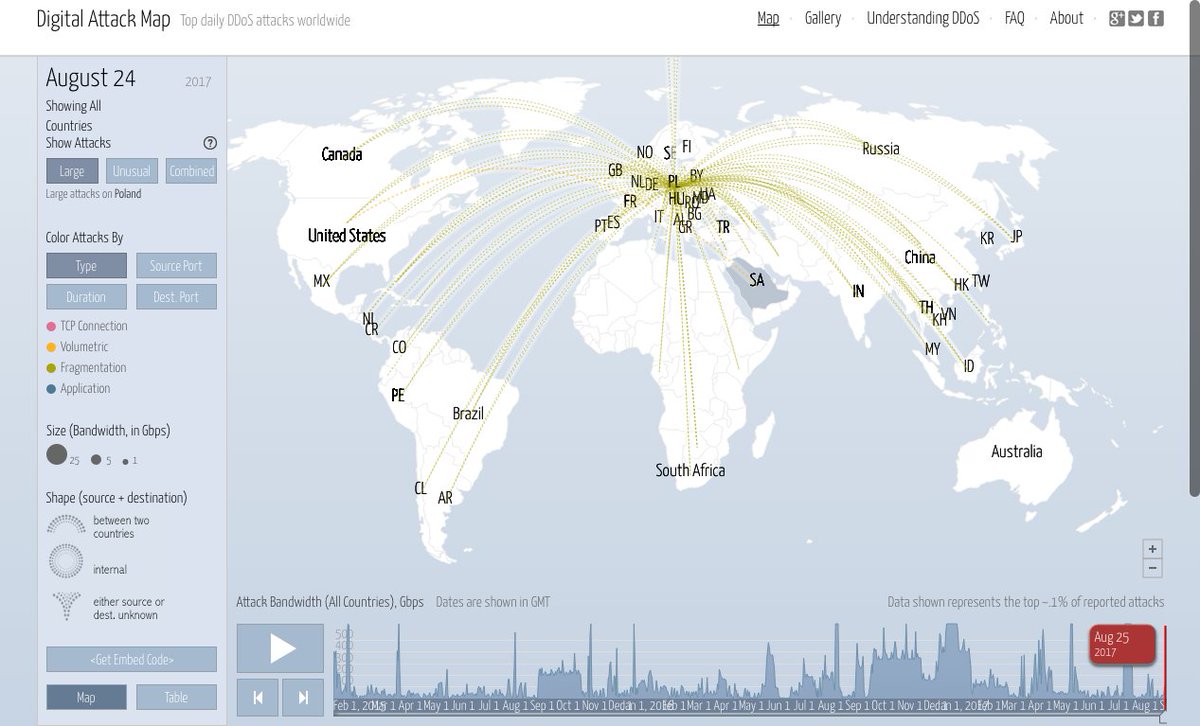The image size is (1200, 726).
Task: Click the Get Embed Code button
Action: pos(131,659)
